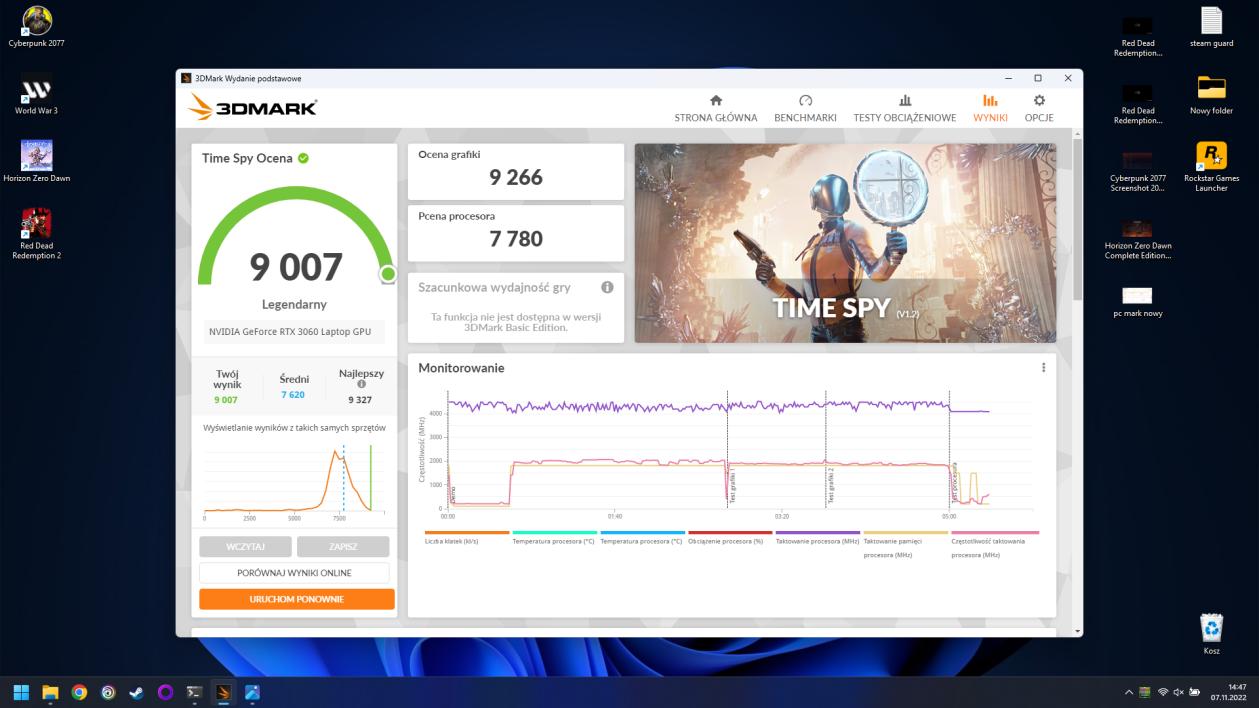This screenshot has width=1259, height=708.
Task: Expand hidden icons in the system tray
Action: coord(1128,691)
